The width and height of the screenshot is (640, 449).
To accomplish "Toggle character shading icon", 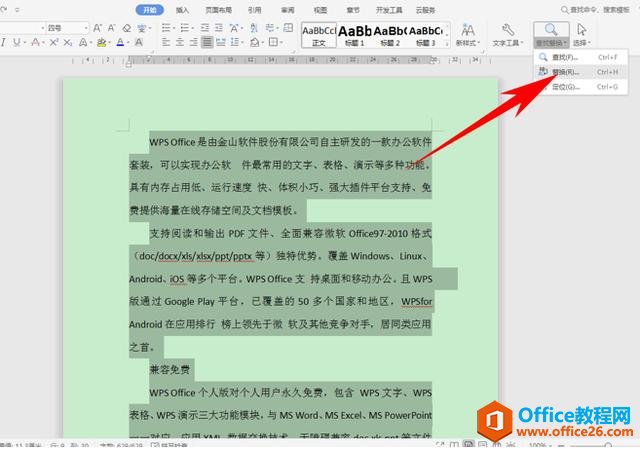I will point(139,42).
